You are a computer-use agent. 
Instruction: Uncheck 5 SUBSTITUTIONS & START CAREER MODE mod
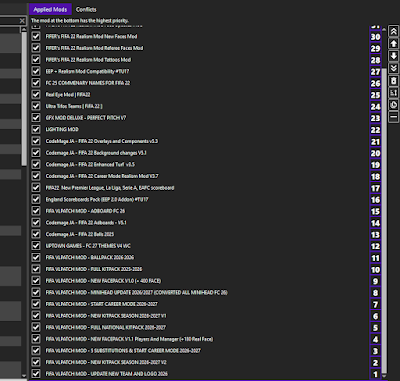(x=36, y=351)
